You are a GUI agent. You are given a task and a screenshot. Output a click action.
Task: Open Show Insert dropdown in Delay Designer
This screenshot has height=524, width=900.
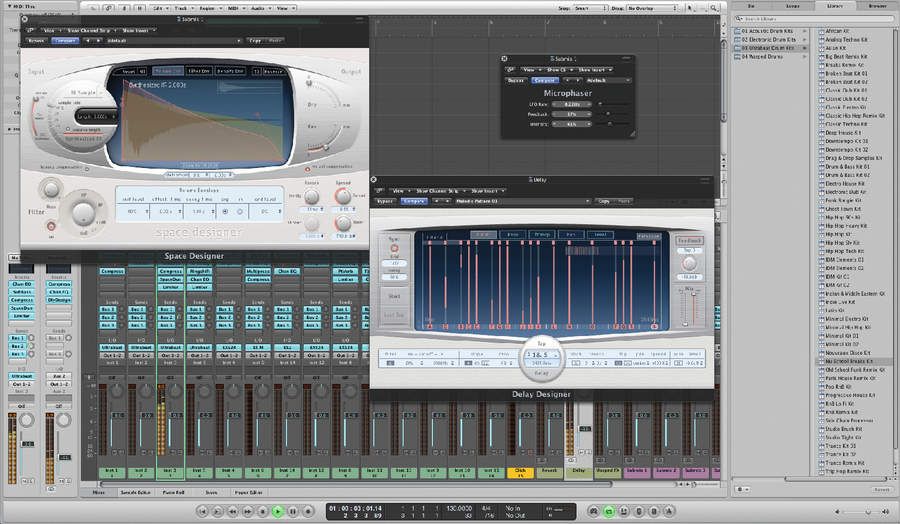[x=486, y=191]
